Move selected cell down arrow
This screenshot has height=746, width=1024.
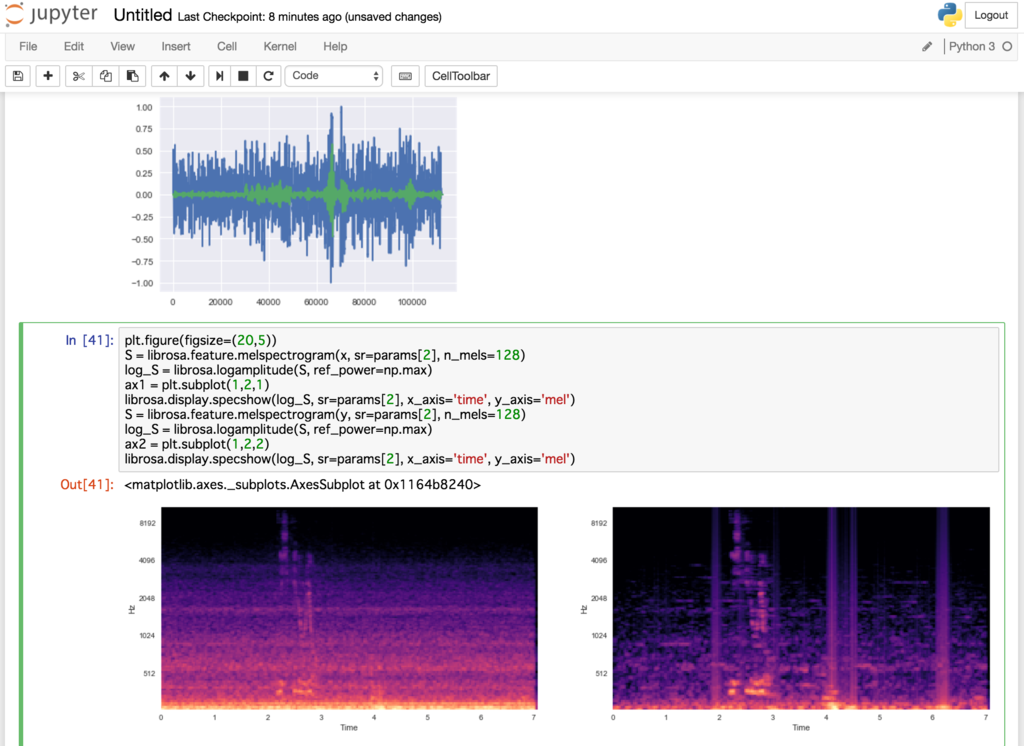[x=191, y=76]
